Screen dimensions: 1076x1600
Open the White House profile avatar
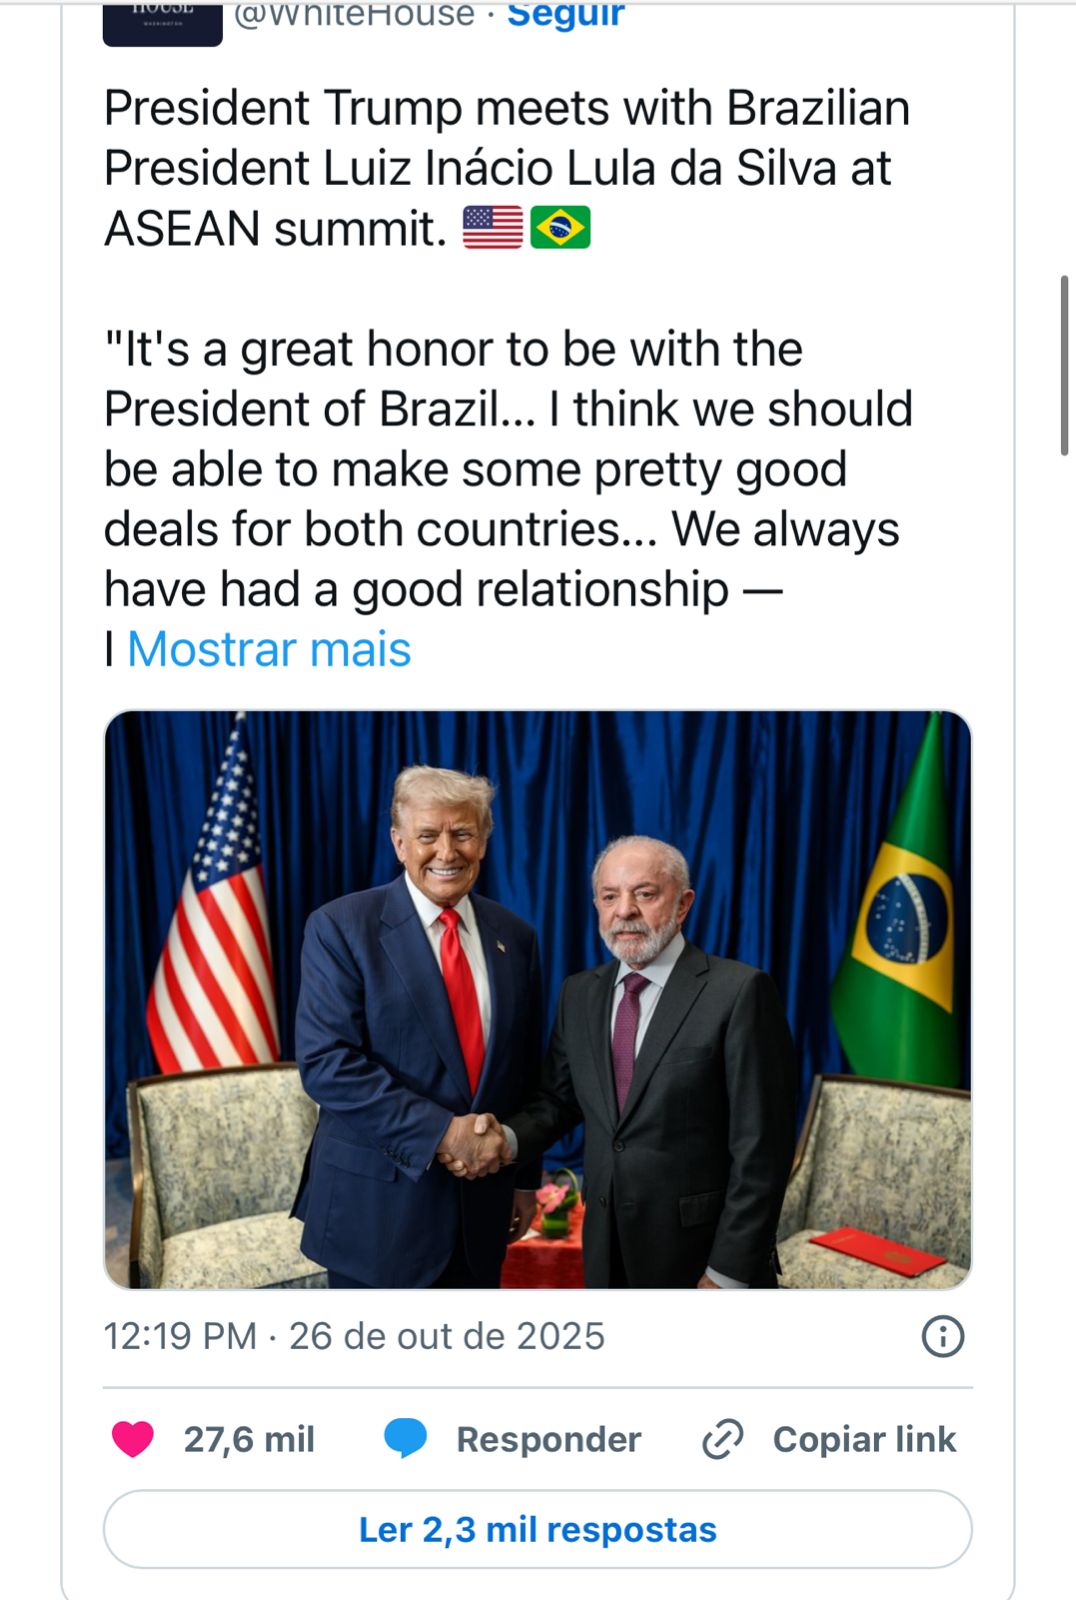tap(162, 22)
